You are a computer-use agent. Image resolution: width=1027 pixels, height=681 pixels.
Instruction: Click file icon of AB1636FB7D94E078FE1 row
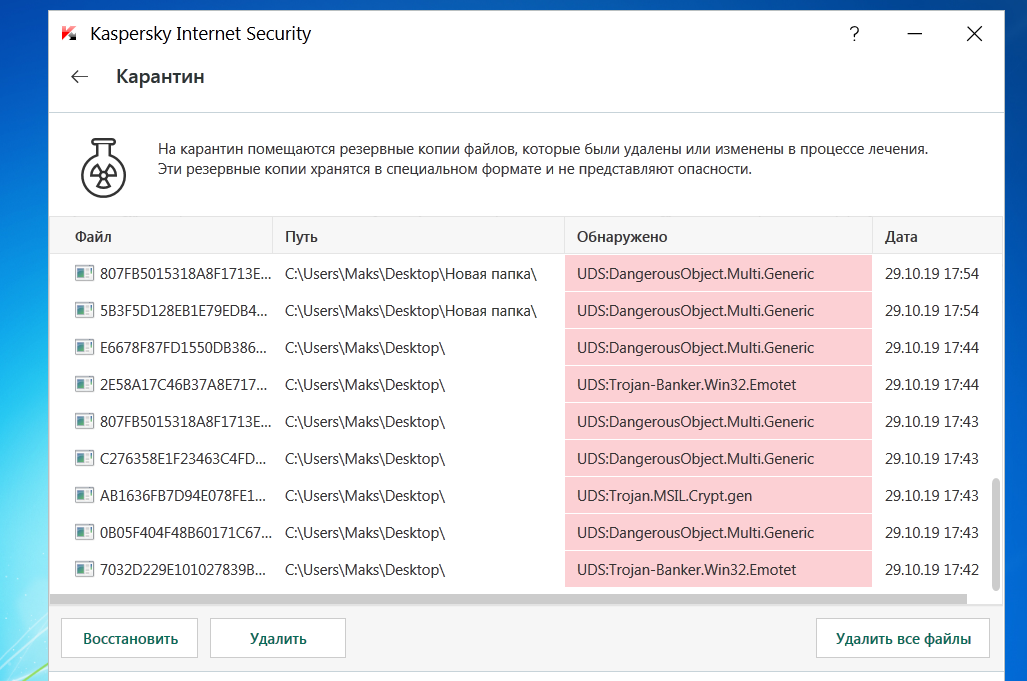coord(84,495)
